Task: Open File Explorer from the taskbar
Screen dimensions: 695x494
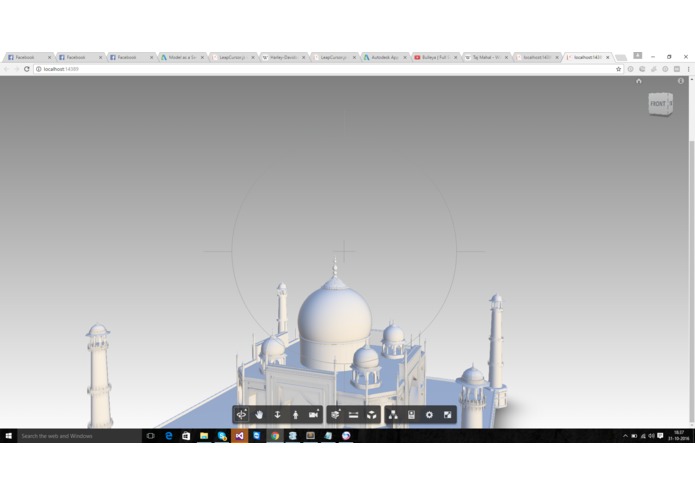Action: coord(204,436)
